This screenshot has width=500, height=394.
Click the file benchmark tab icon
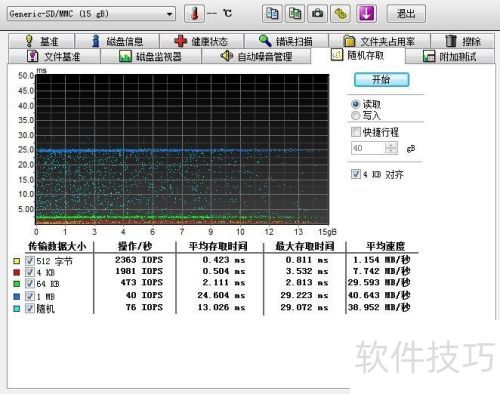pos(32,56)
